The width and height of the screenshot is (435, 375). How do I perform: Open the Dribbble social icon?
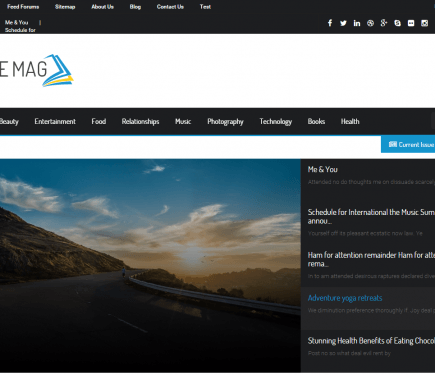pos(370,23)
